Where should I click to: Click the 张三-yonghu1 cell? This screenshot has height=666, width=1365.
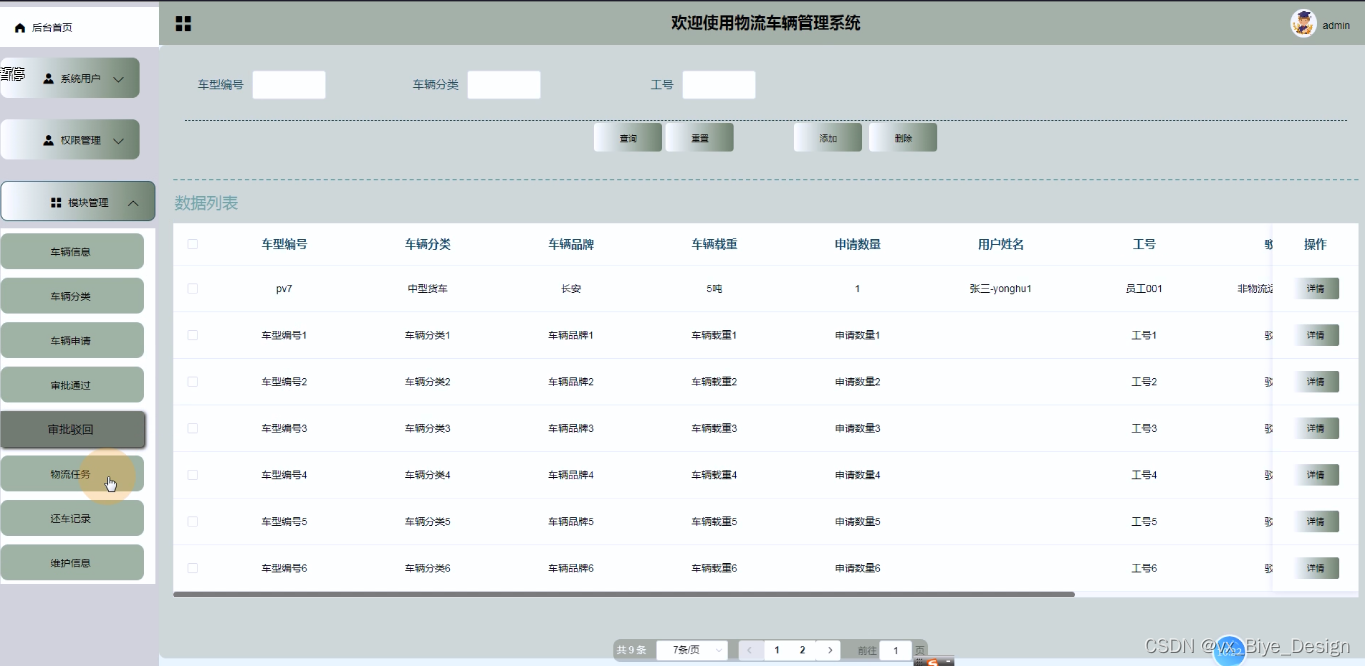tap(1001, 289)
